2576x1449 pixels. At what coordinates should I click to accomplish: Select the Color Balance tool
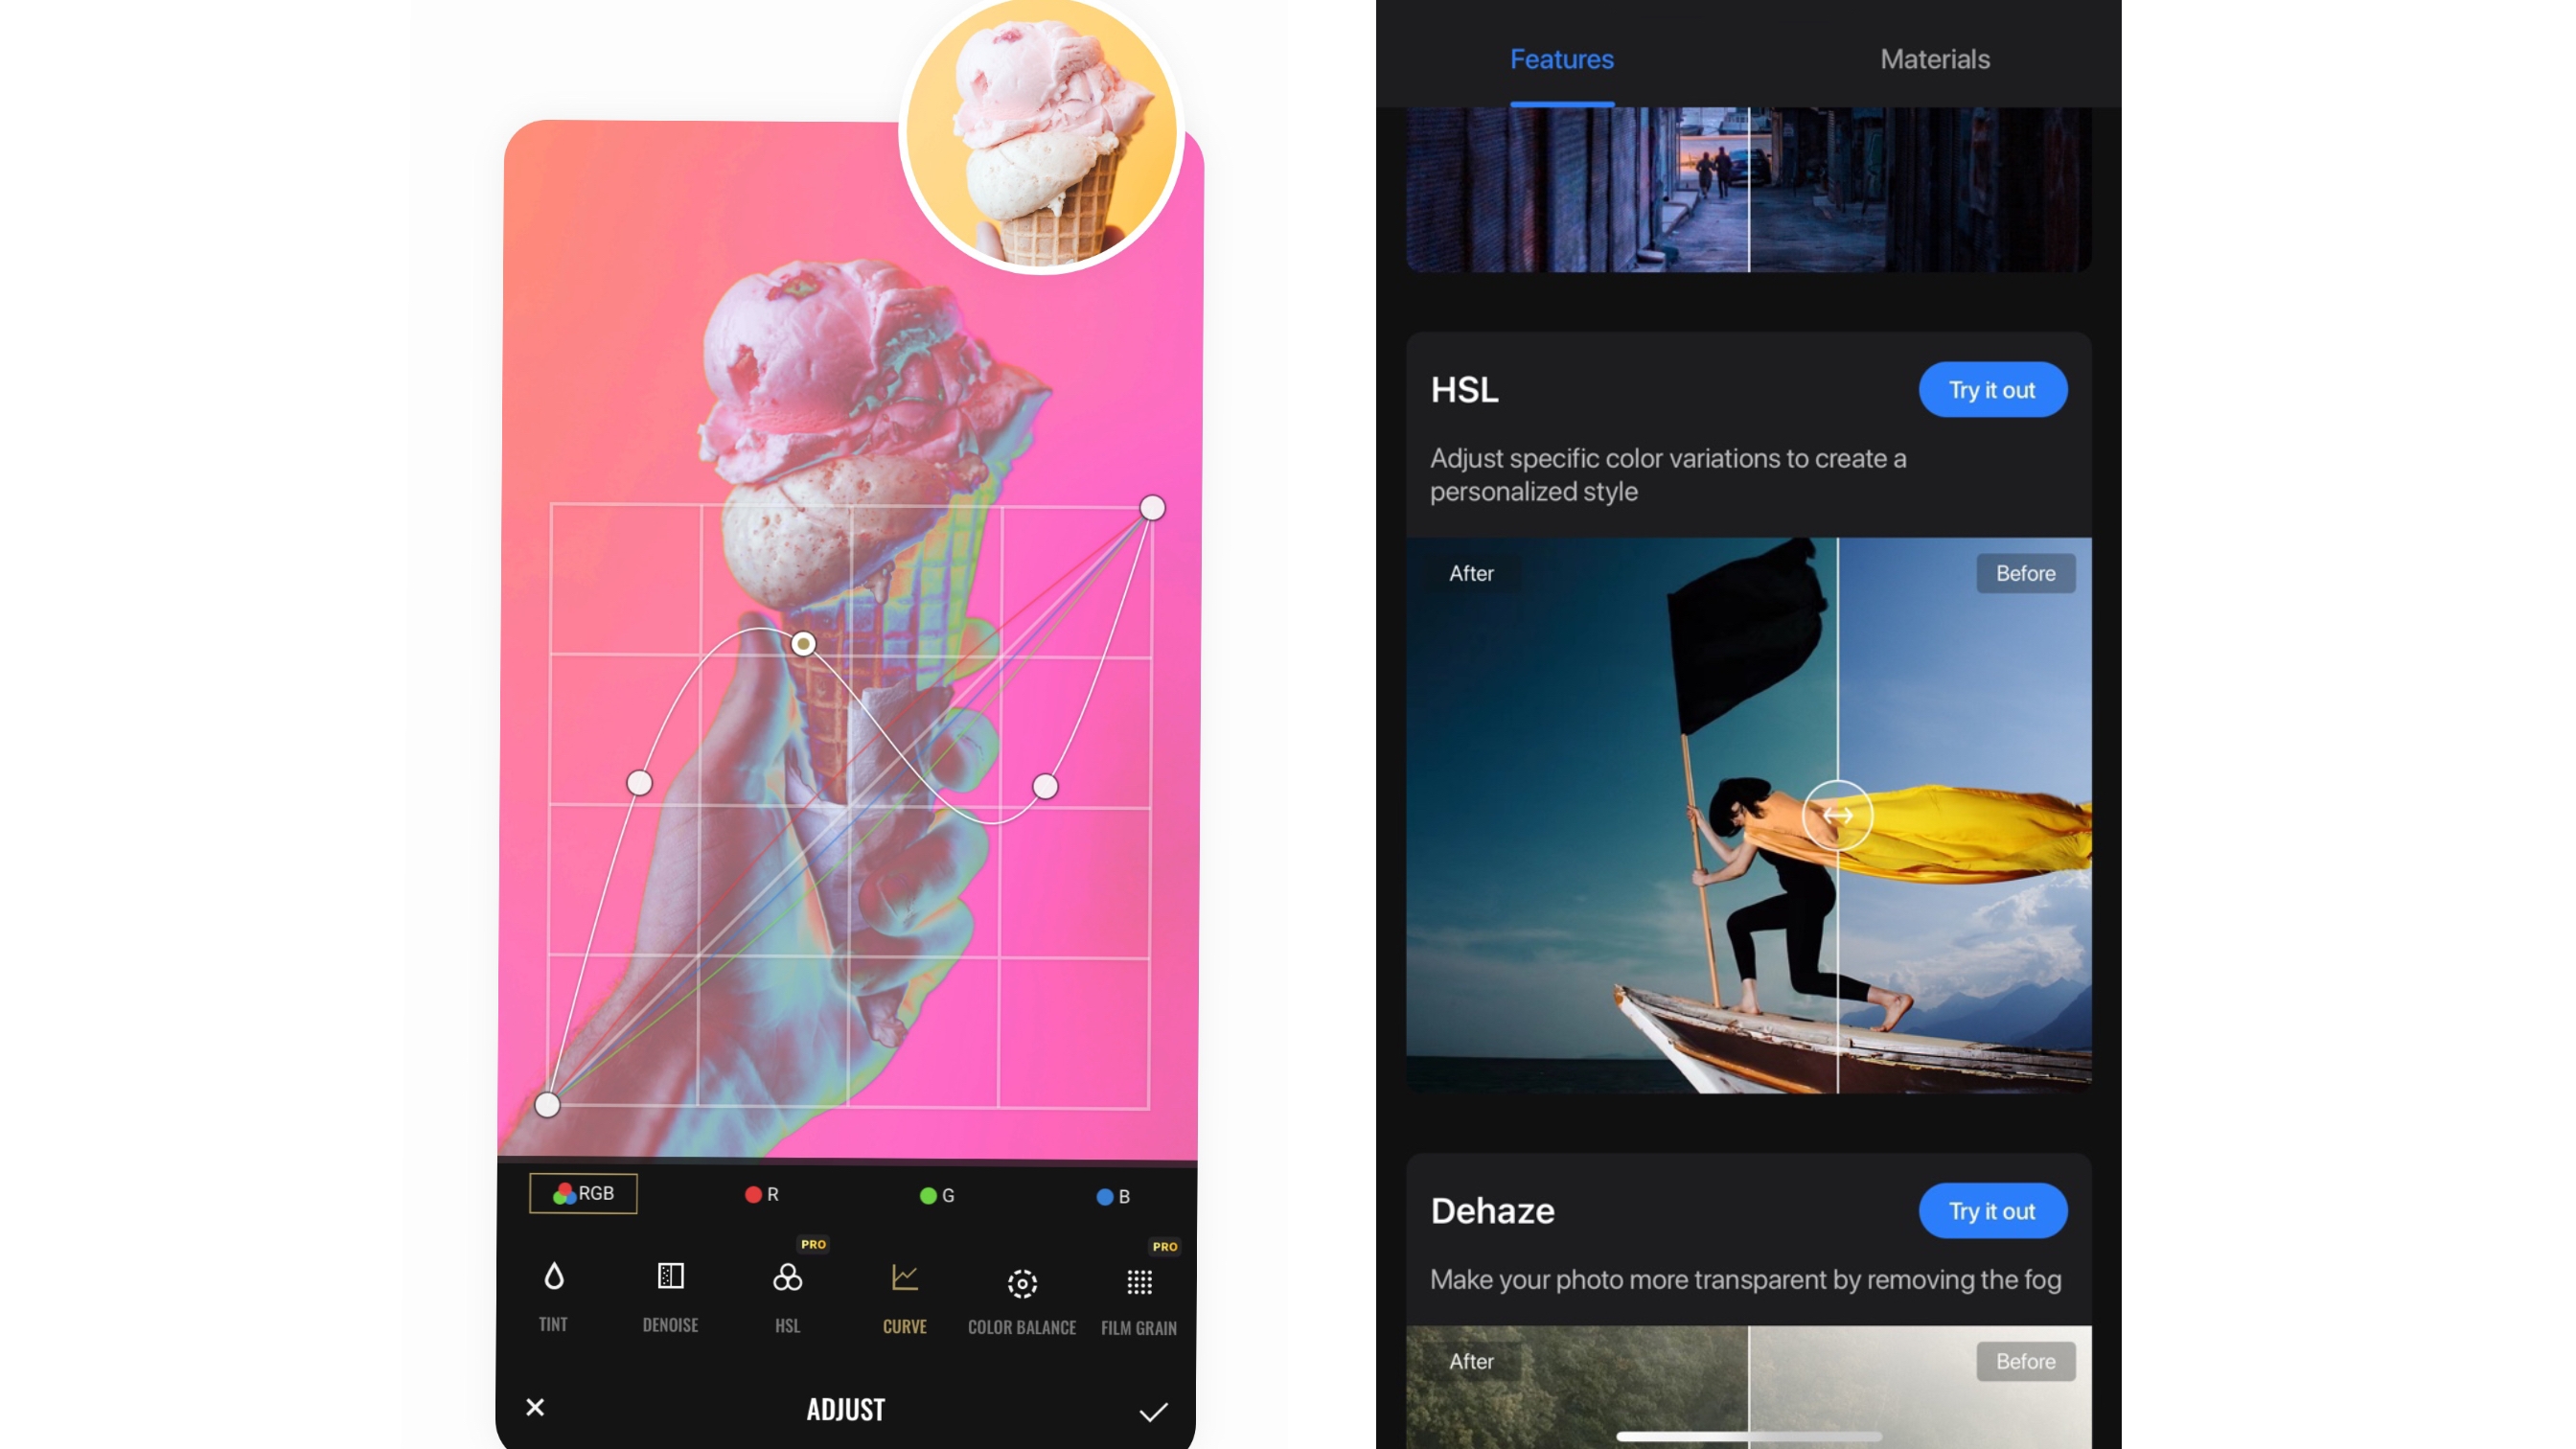(x=1021, y=1292)
